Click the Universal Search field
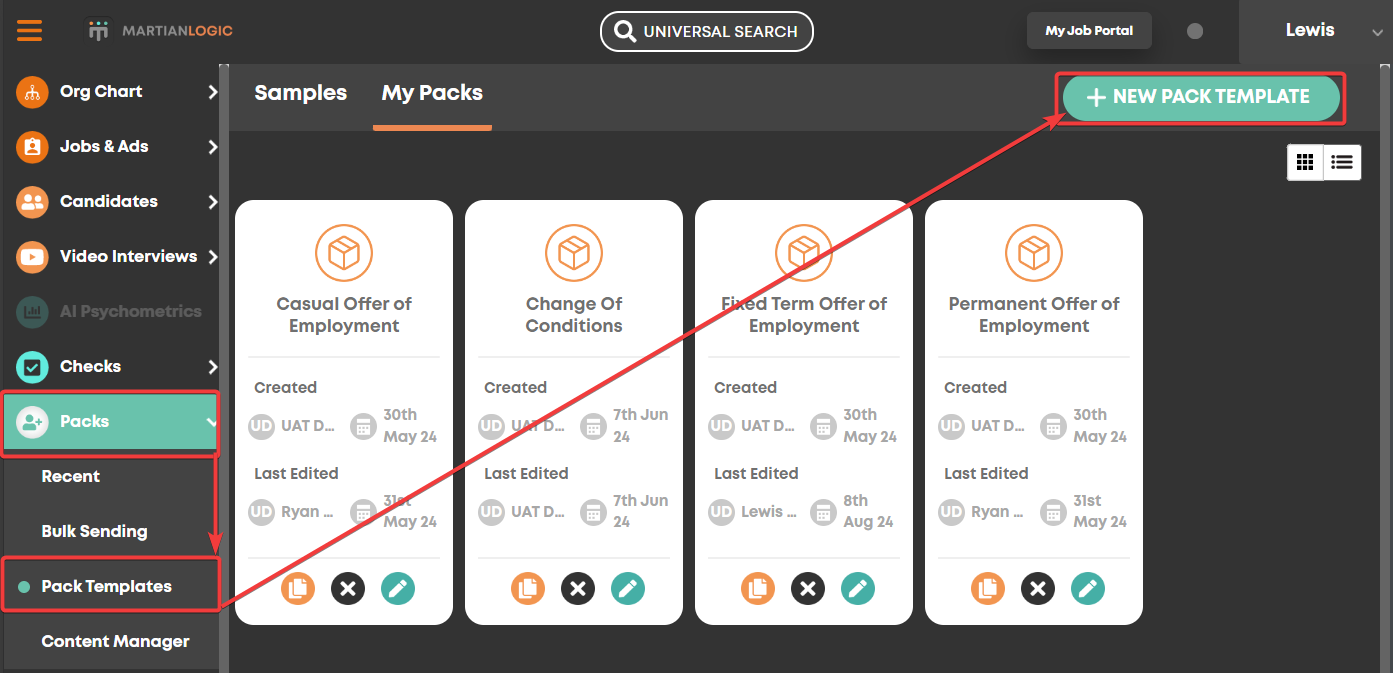Viewport: 1393px width, 673px height. tap(707, 32)
